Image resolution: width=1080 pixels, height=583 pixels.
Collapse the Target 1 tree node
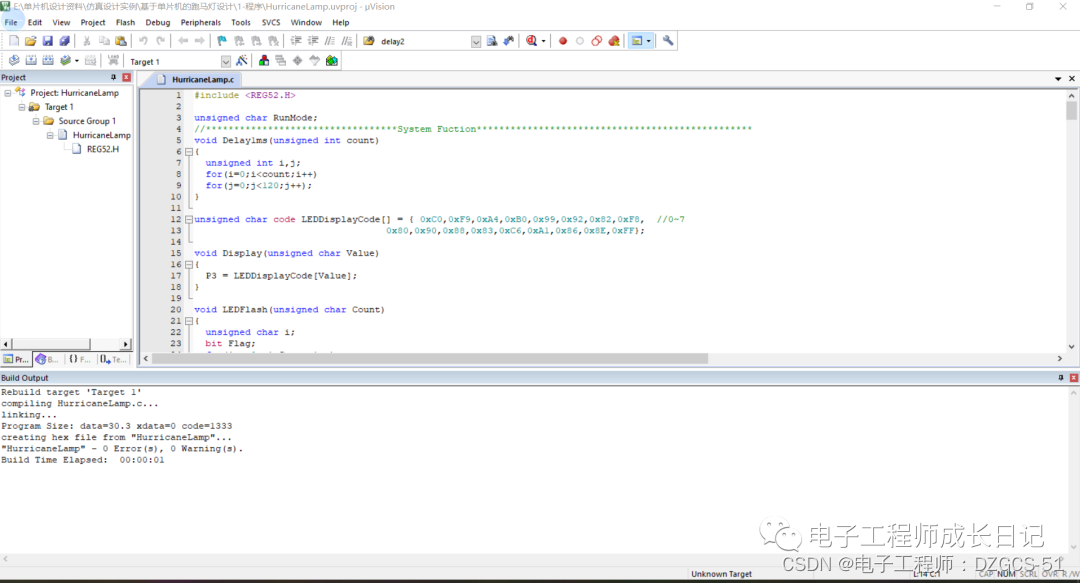22,107
